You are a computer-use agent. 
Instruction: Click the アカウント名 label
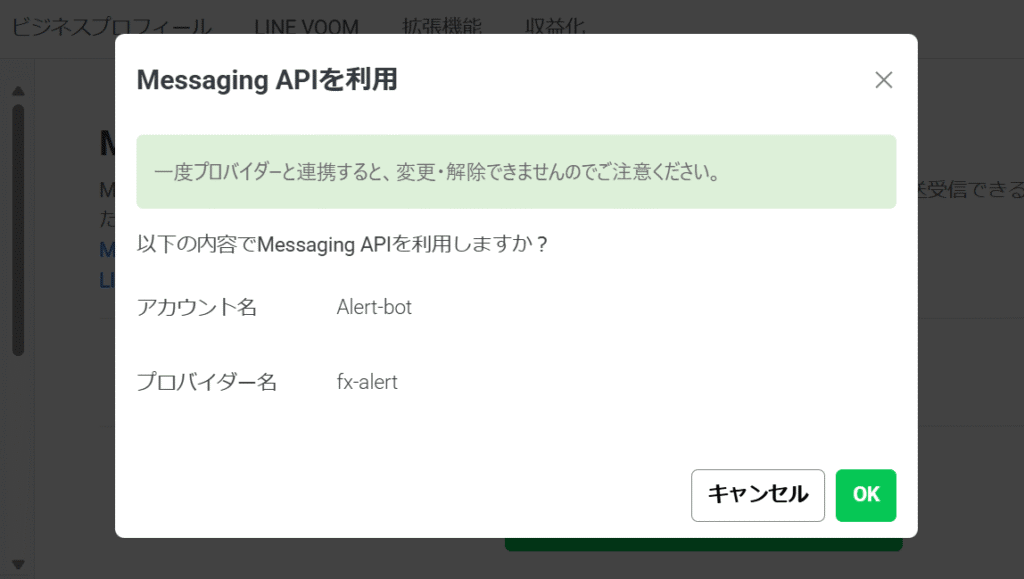(x=197, y=307)
